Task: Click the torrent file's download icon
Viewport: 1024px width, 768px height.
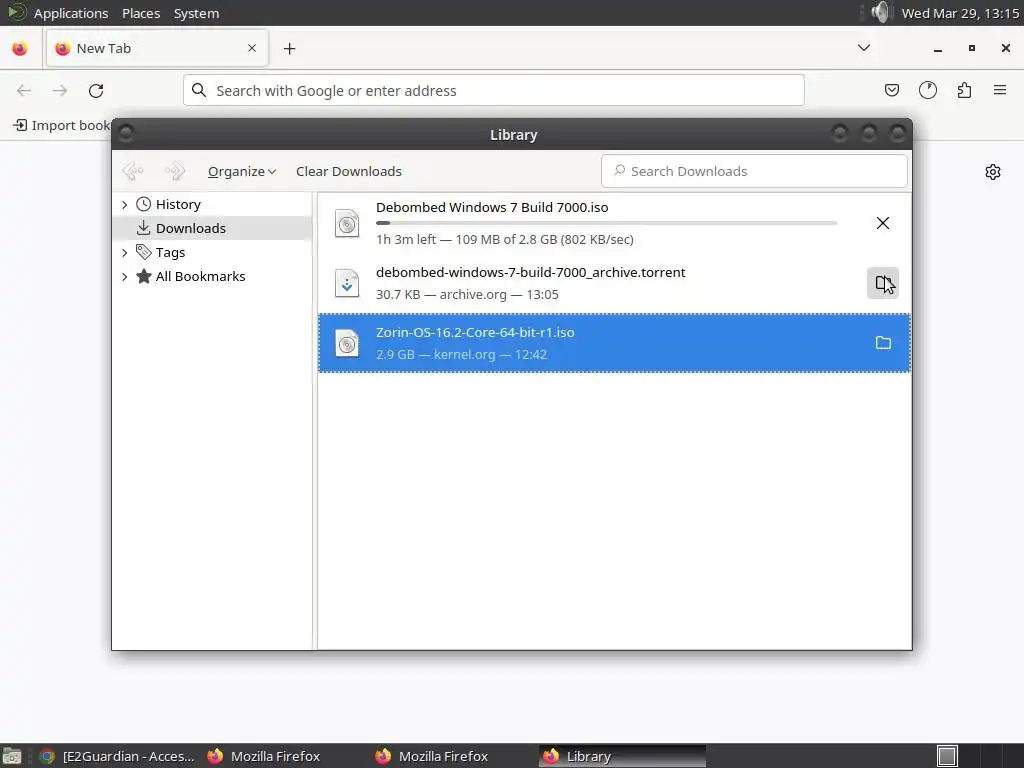Action: (347, 283)
